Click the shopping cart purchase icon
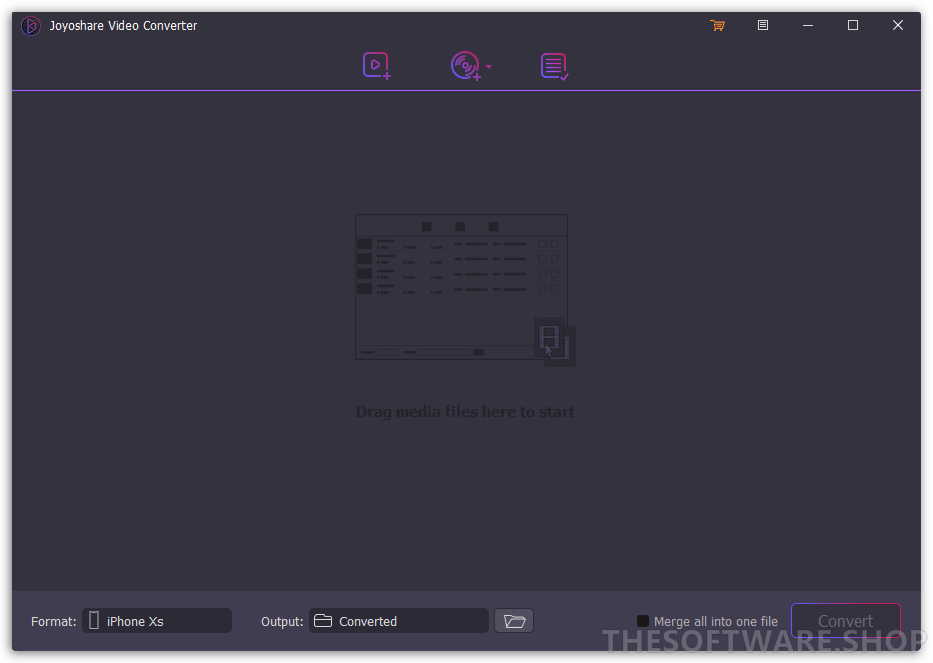The image size is (933, 663). (x=717, y=25)
